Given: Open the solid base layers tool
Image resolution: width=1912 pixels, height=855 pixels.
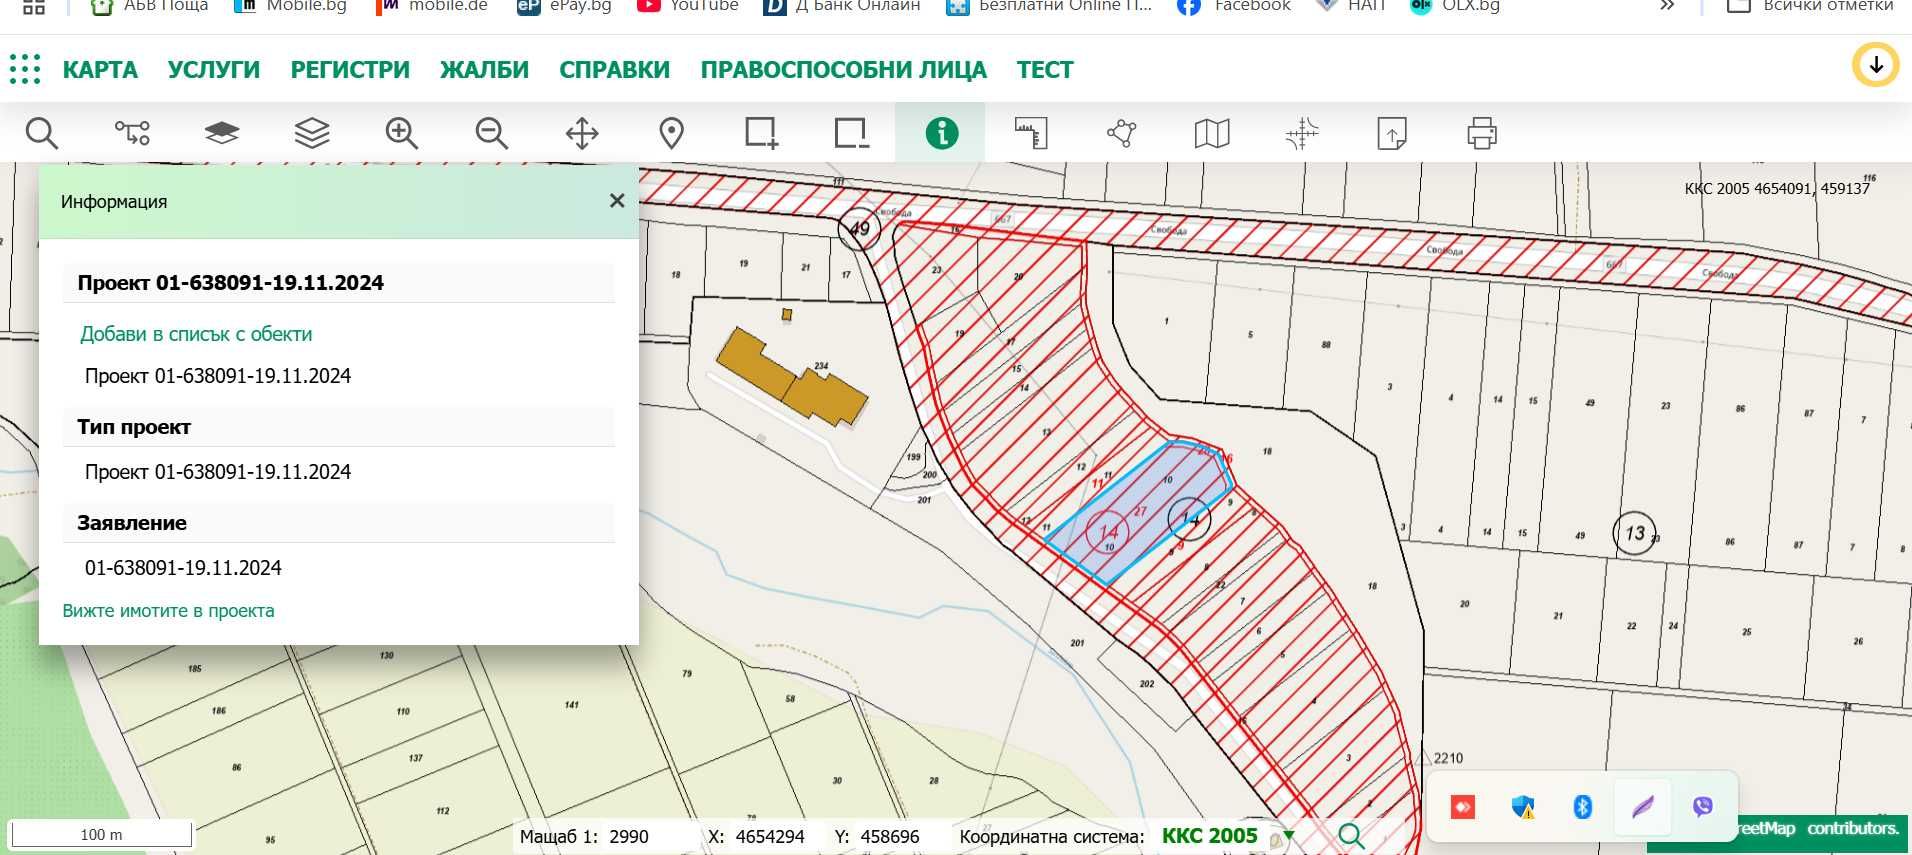Looking at the screenshot, I should click(222, 133).
